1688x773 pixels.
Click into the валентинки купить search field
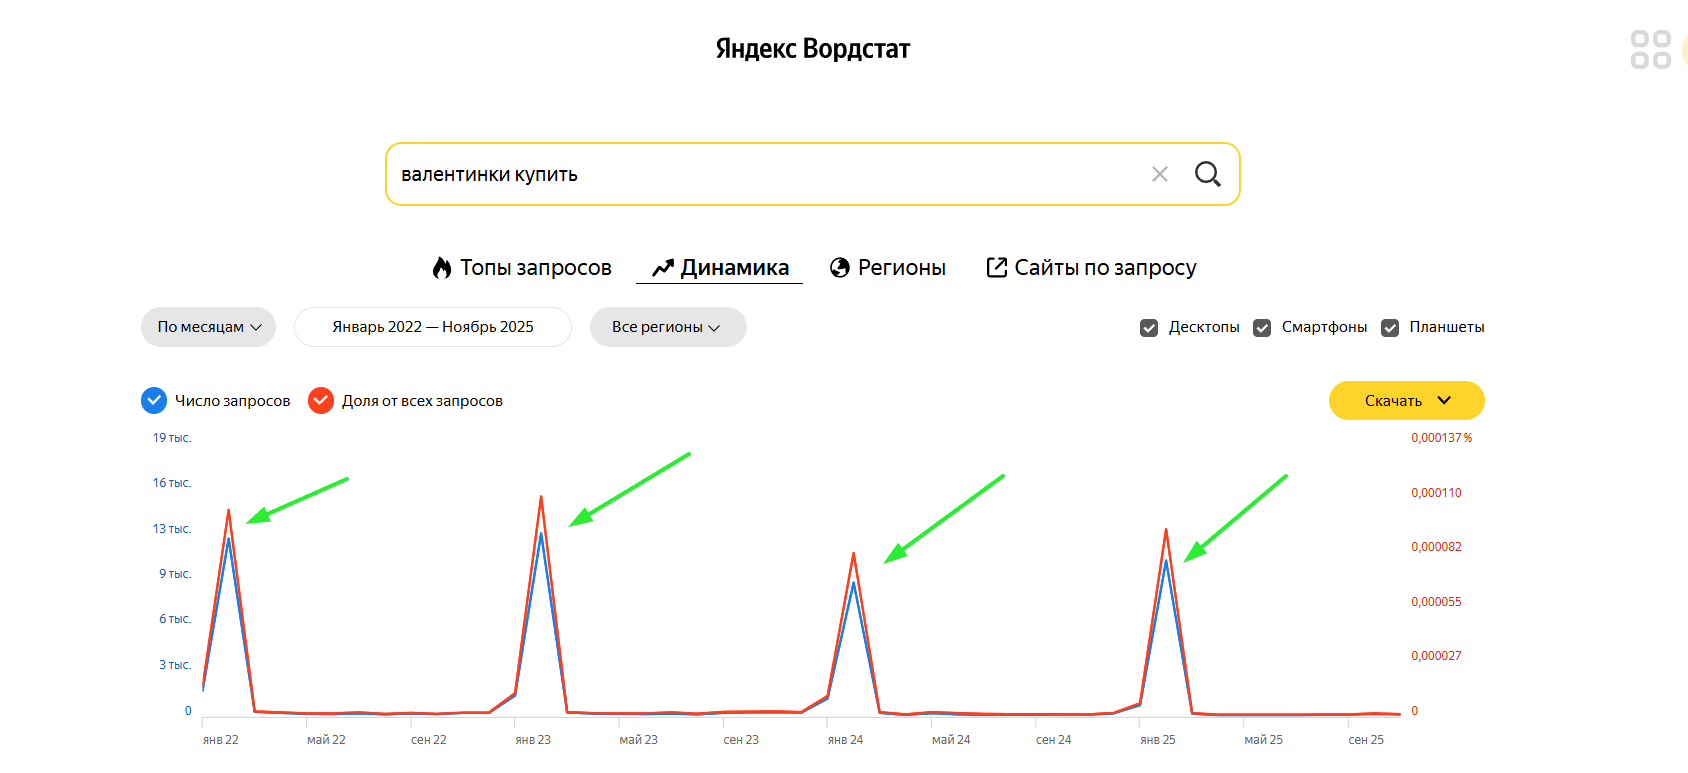coord(760,174)
